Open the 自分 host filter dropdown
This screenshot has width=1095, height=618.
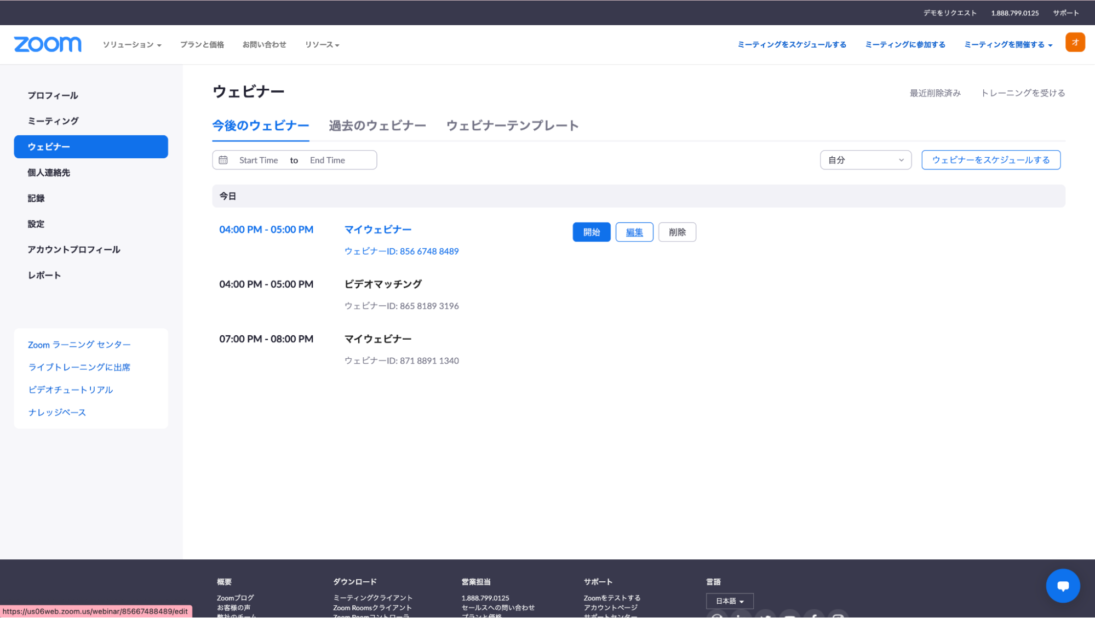[865, 160]
